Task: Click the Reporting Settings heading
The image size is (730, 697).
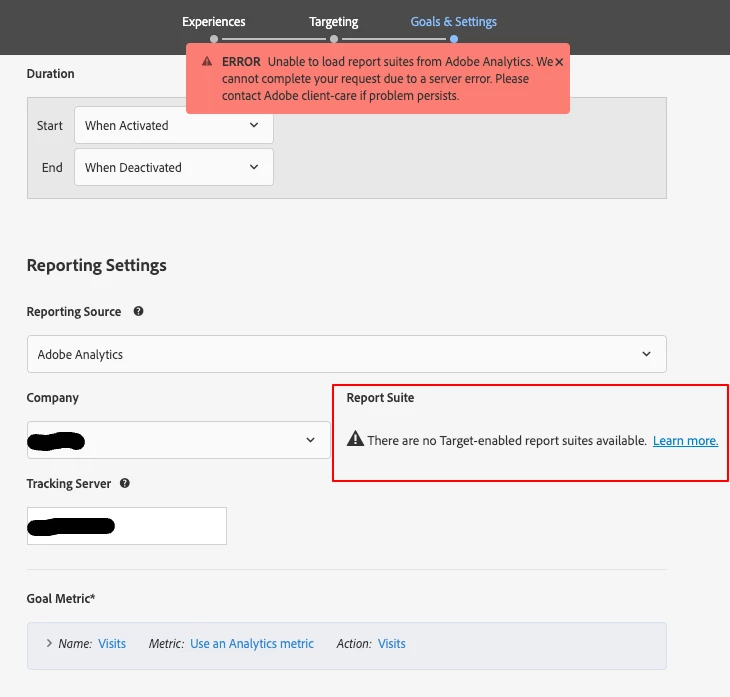Action: click(96, 265)
